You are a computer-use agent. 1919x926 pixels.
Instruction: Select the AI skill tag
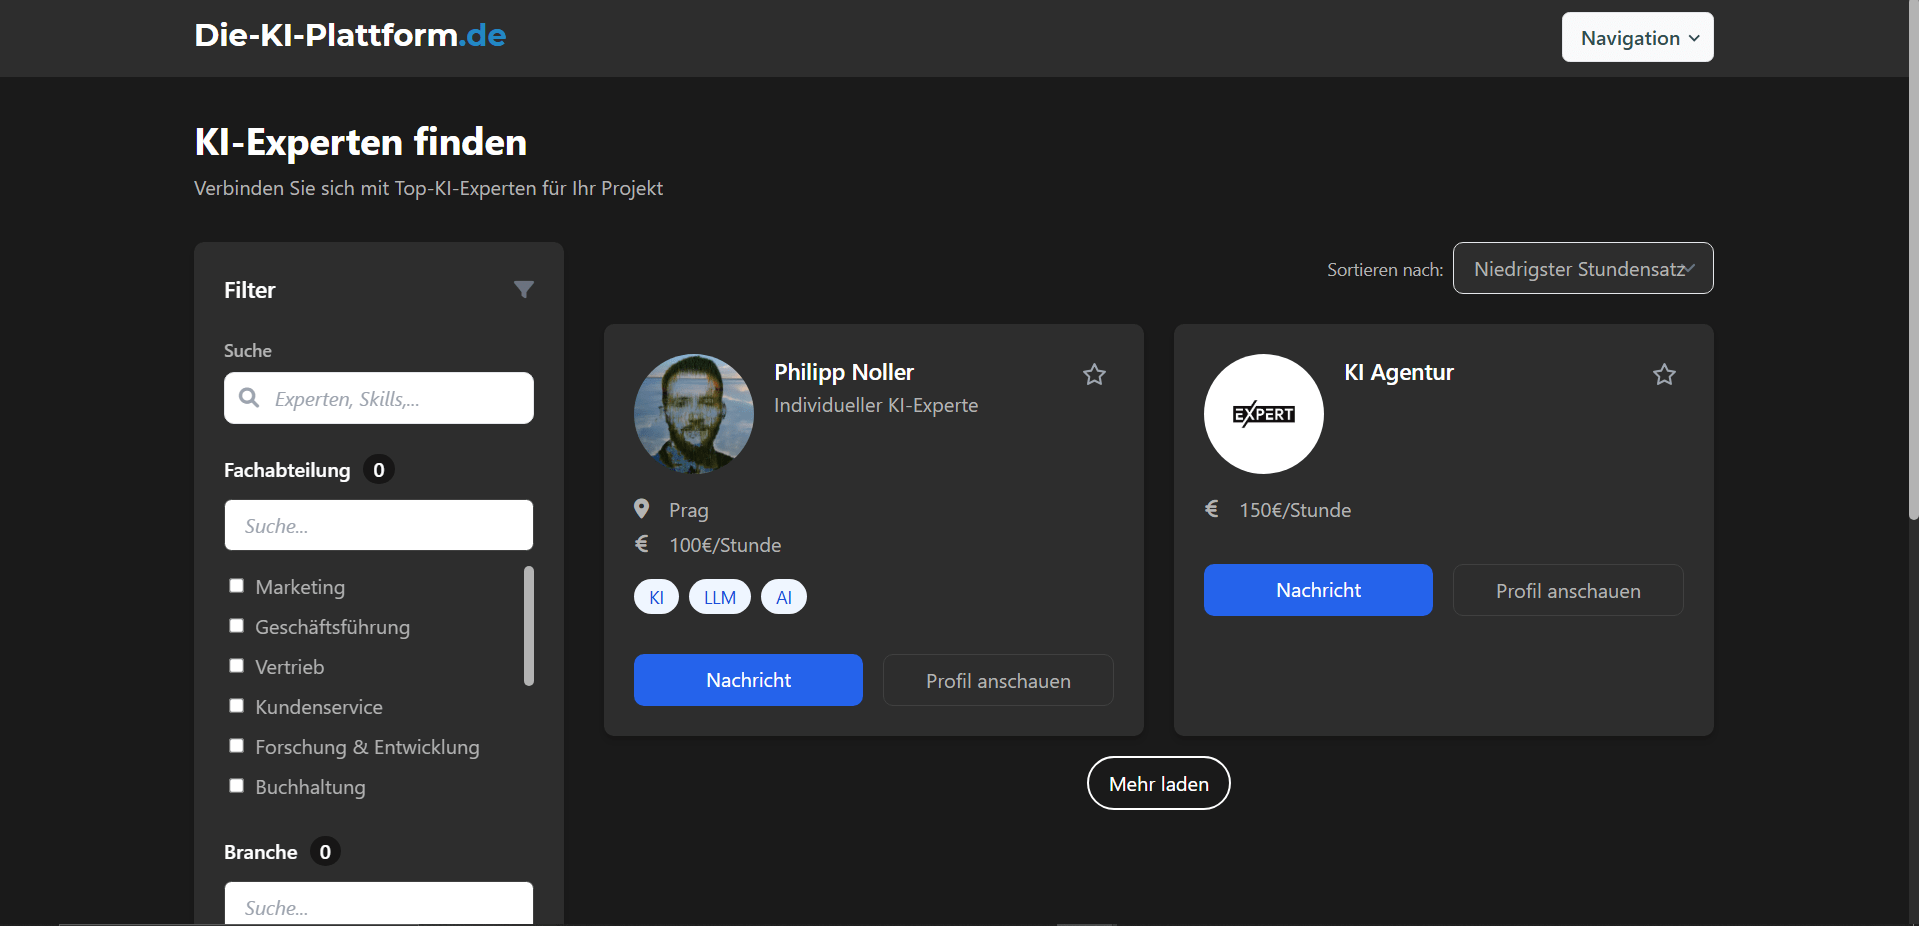(x=783, y=597)
